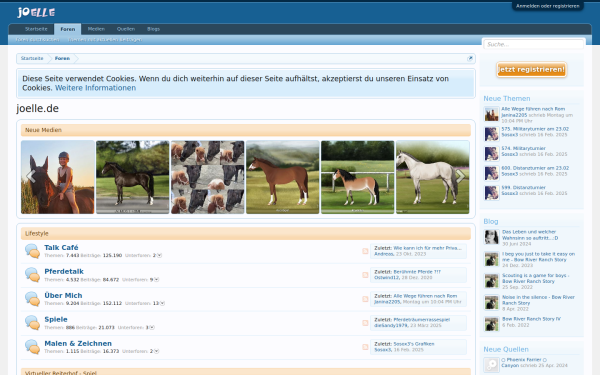Open avatar beside '575. Militaryturnier am 23.02'
Image resolution: width=600 pixels, height=375 pixels.
point(491,134)
